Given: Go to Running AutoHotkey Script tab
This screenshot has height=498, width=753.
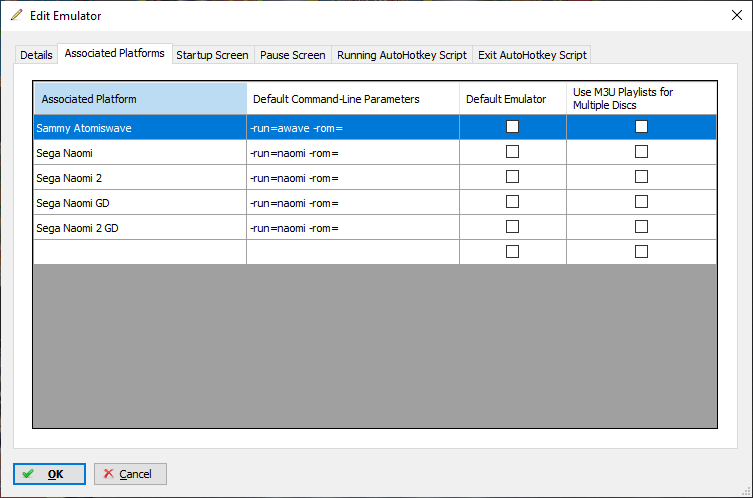Looking at the screenshot, I should coord(401,55).
